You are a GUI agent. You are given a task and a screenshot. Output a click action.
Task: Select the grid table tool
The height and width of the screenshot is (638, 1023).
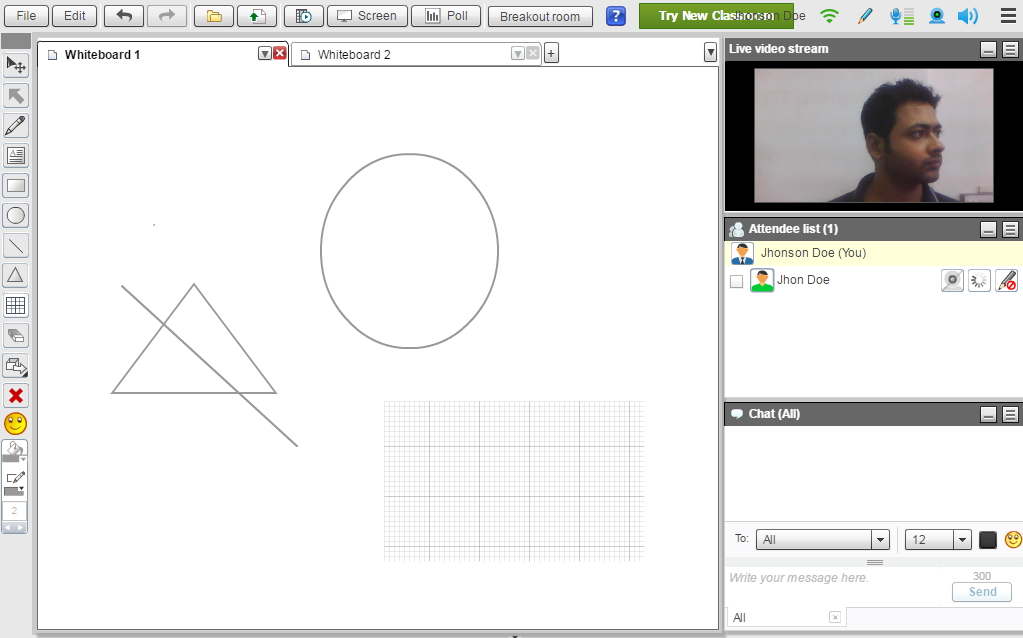pos(16,306)
